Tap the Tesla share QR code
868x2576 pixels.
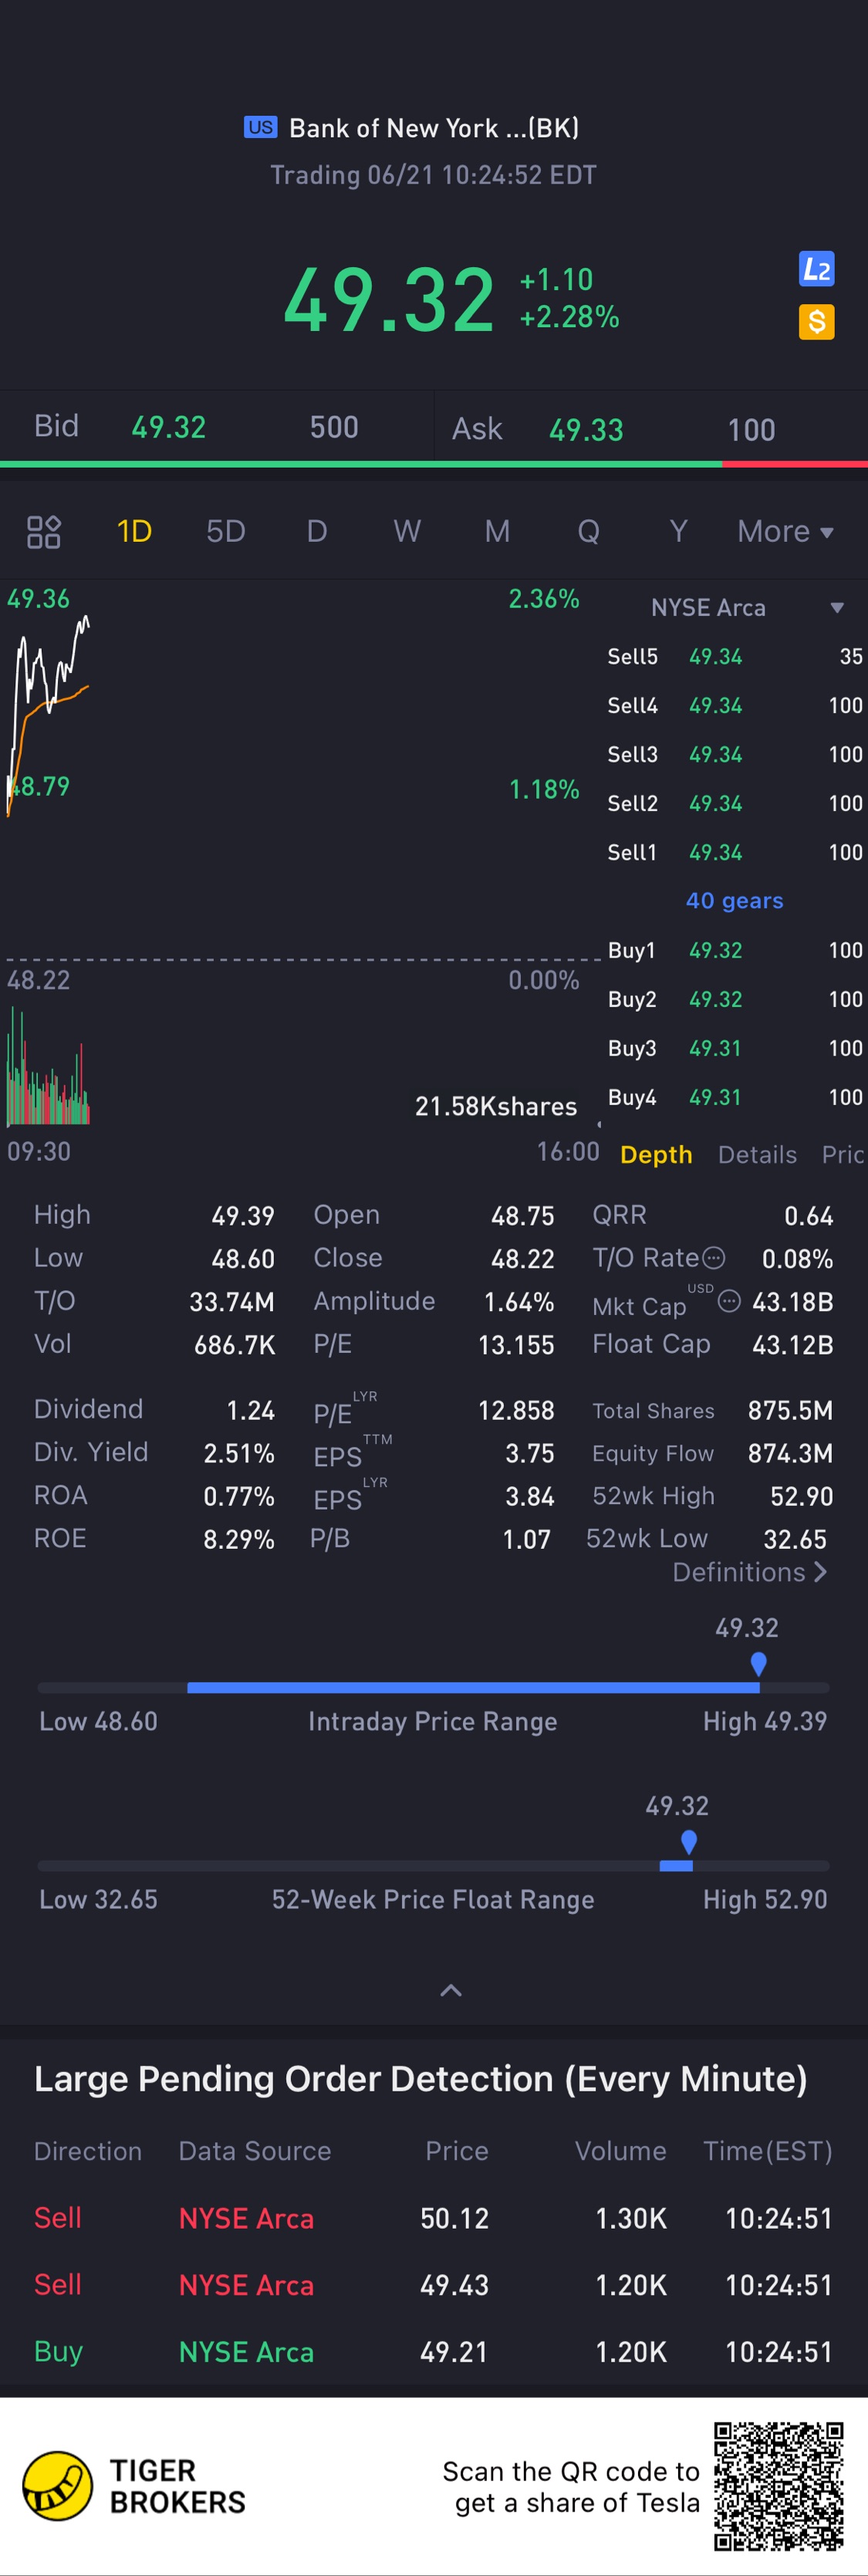tap(778, 2486)
